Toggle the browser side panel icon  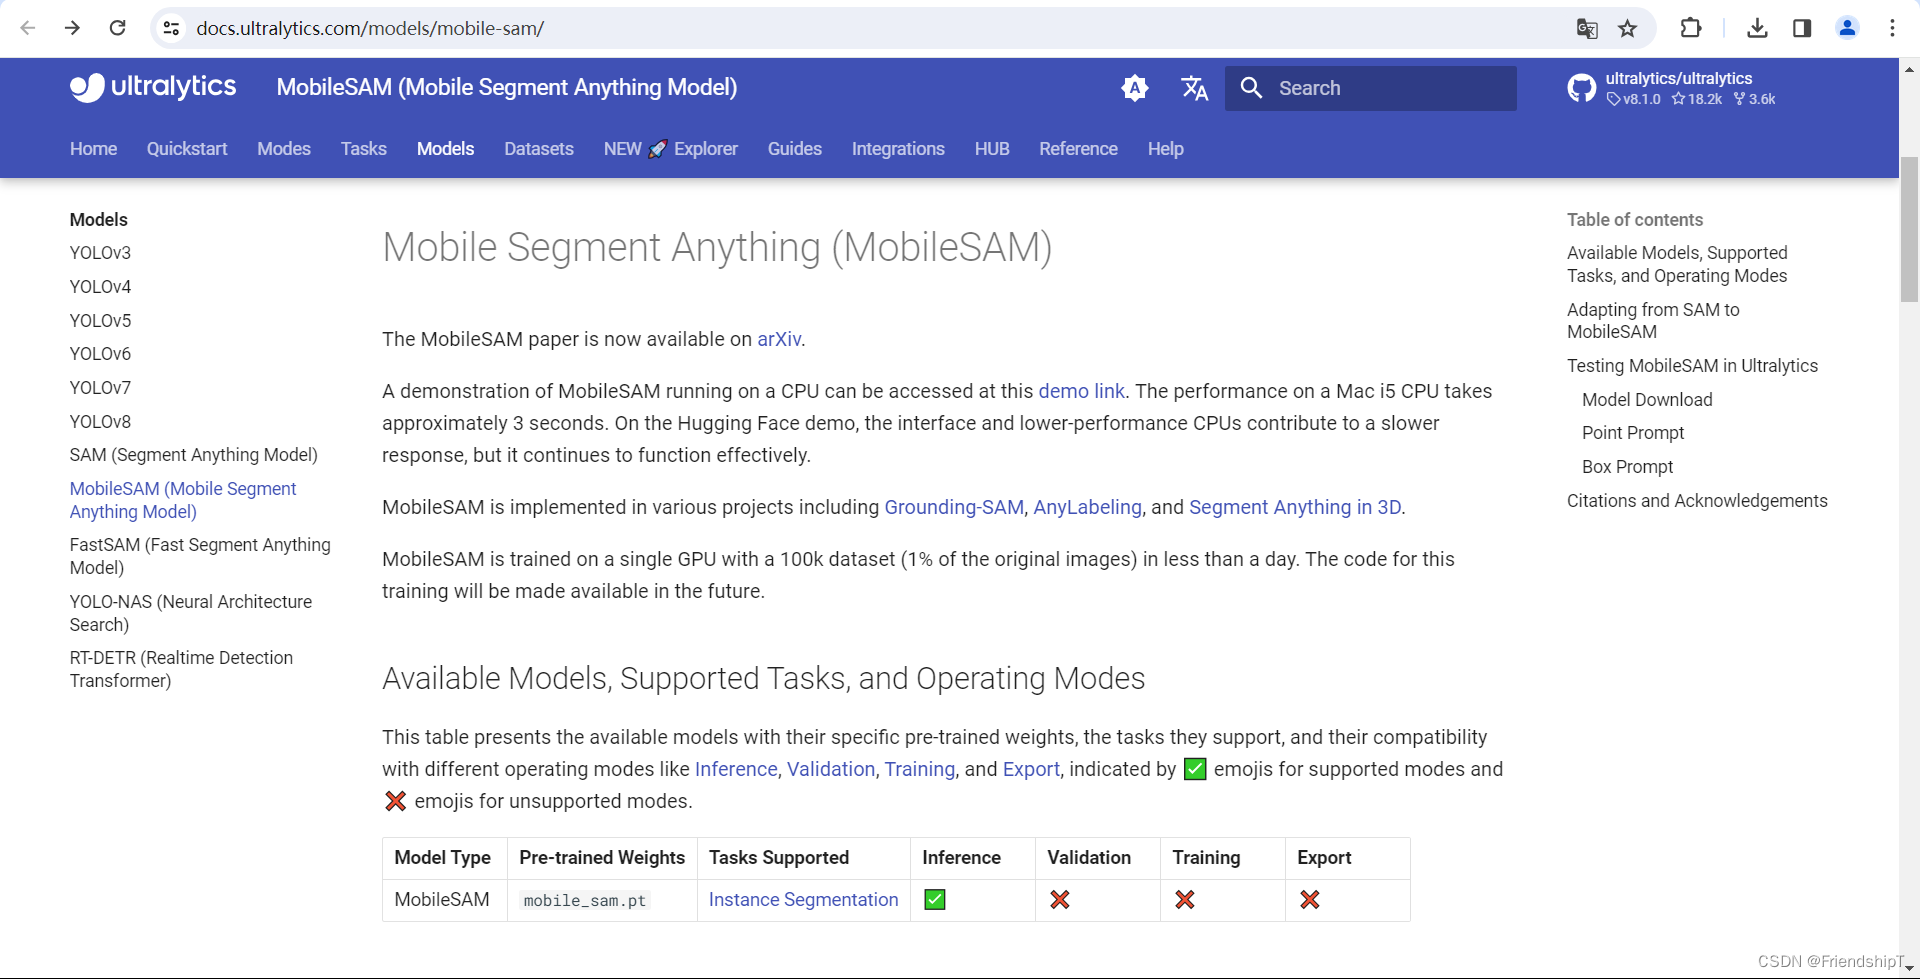(1802, 28)
